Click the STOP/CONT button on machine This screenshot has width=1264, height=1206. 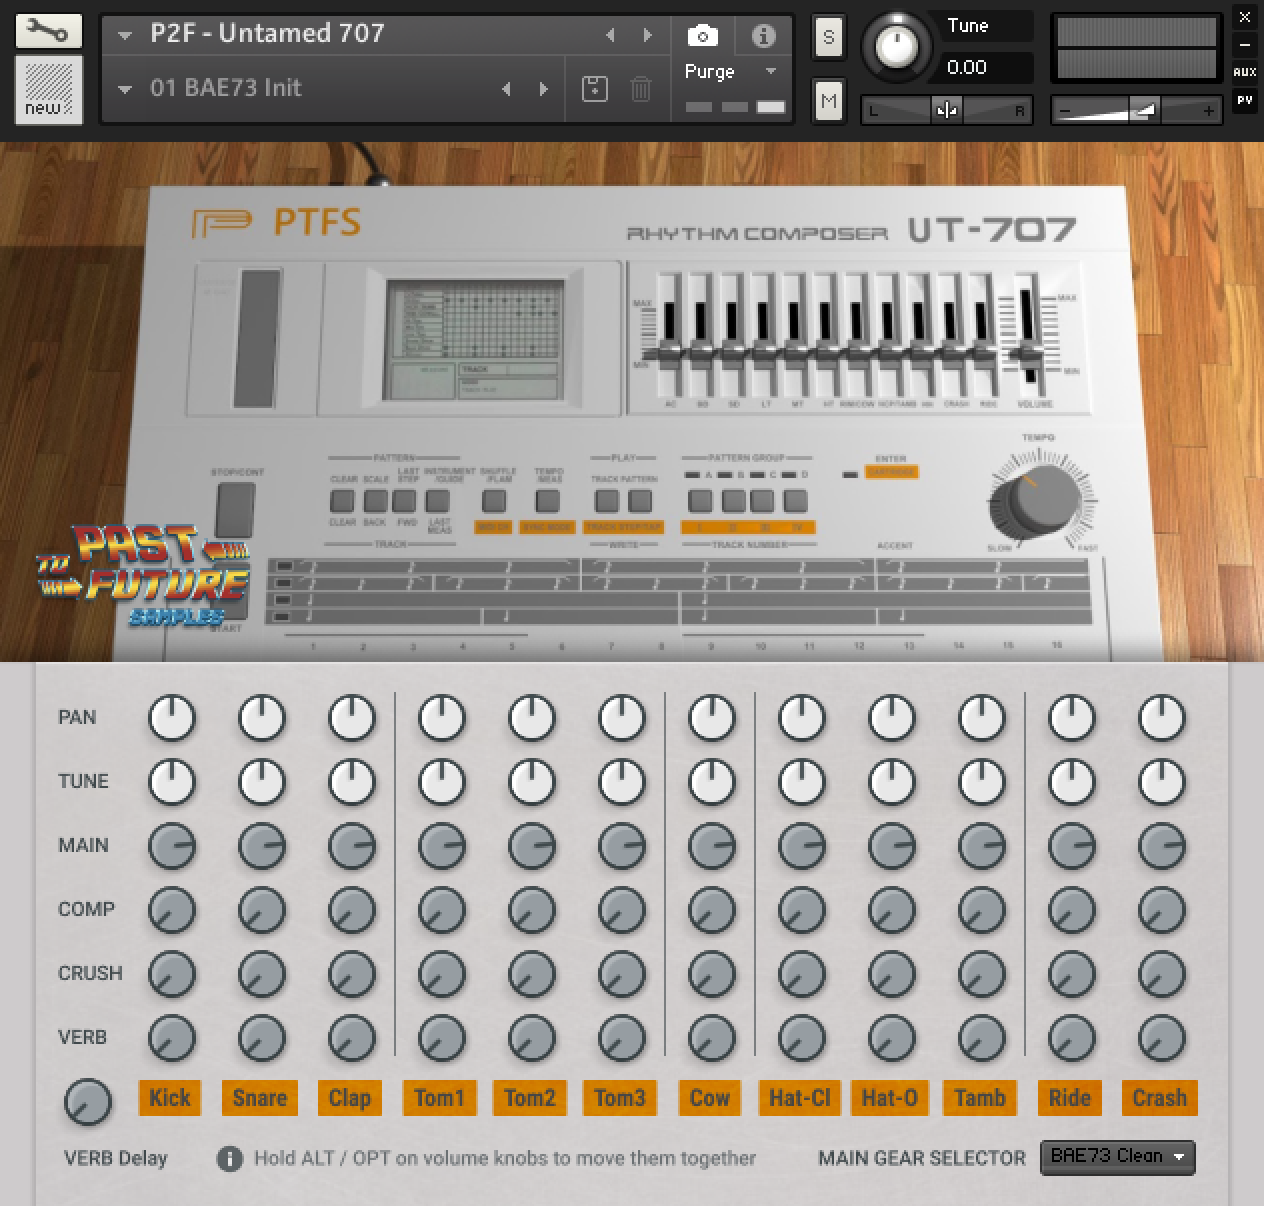click(x=235, y=509)
